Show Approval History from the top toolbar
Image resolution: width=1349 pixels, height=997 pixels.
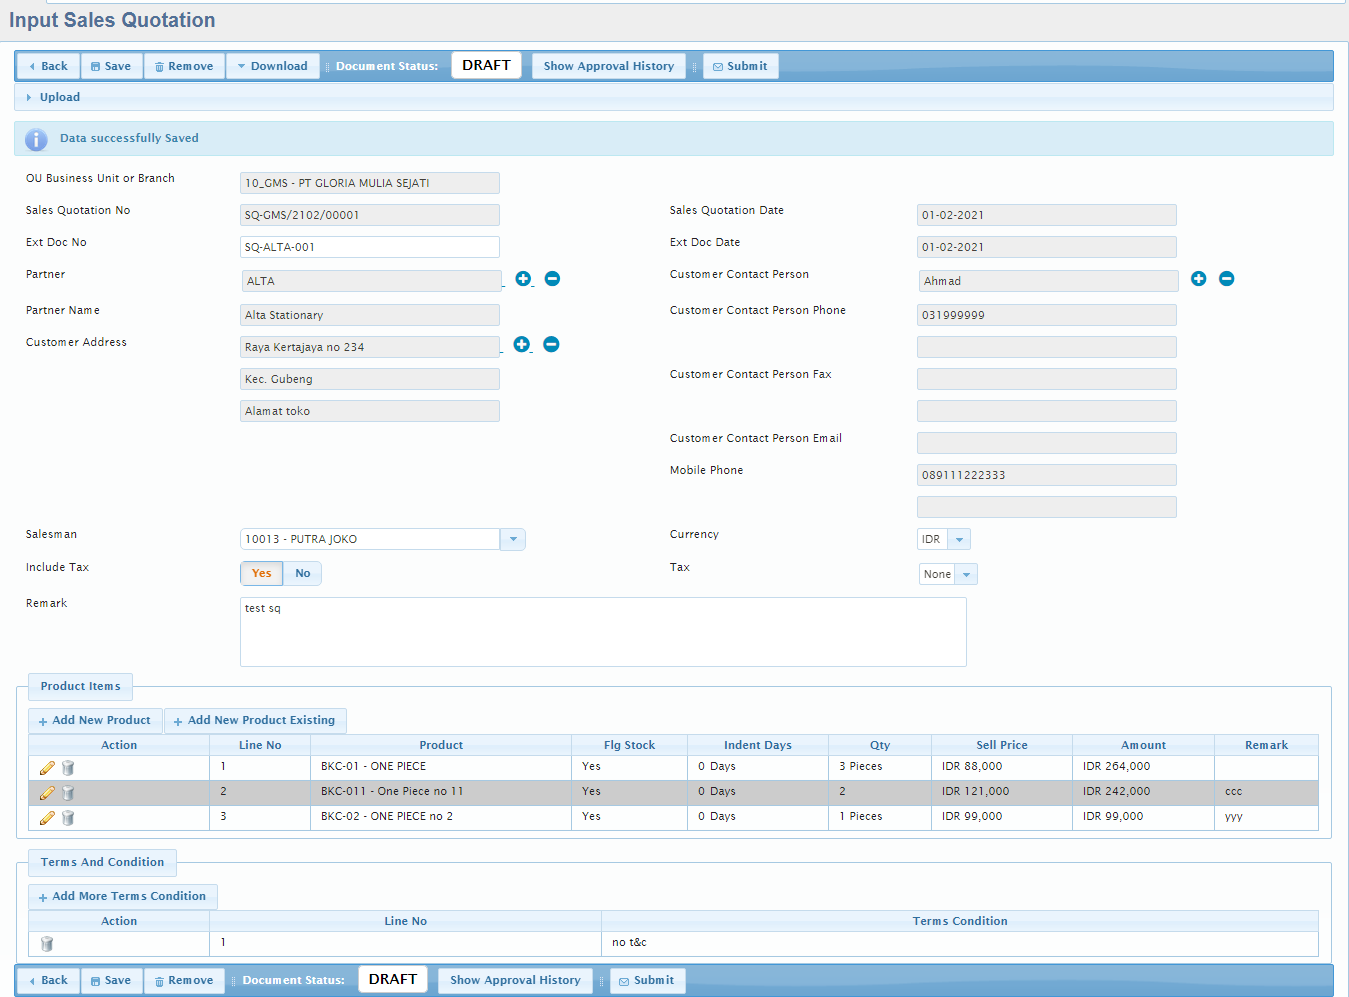(x=609, y=66)
